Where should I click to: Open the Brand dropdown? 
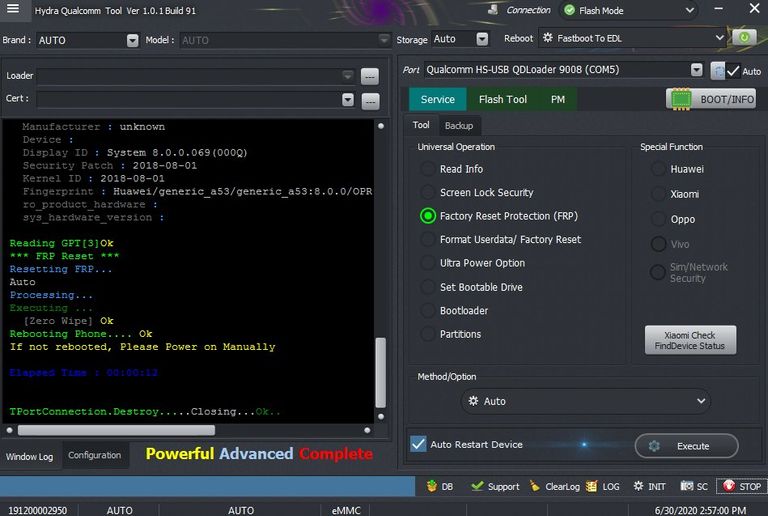pyautogui.click(x=132, y=40)
